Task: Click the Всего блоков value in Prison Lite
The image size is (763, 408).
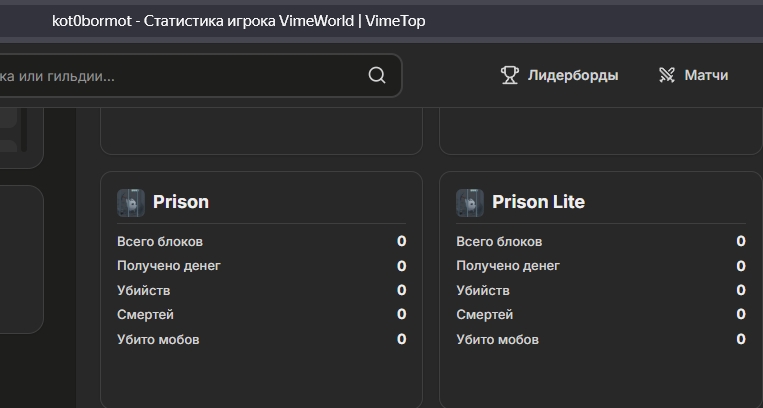Action: pos(740,241)
